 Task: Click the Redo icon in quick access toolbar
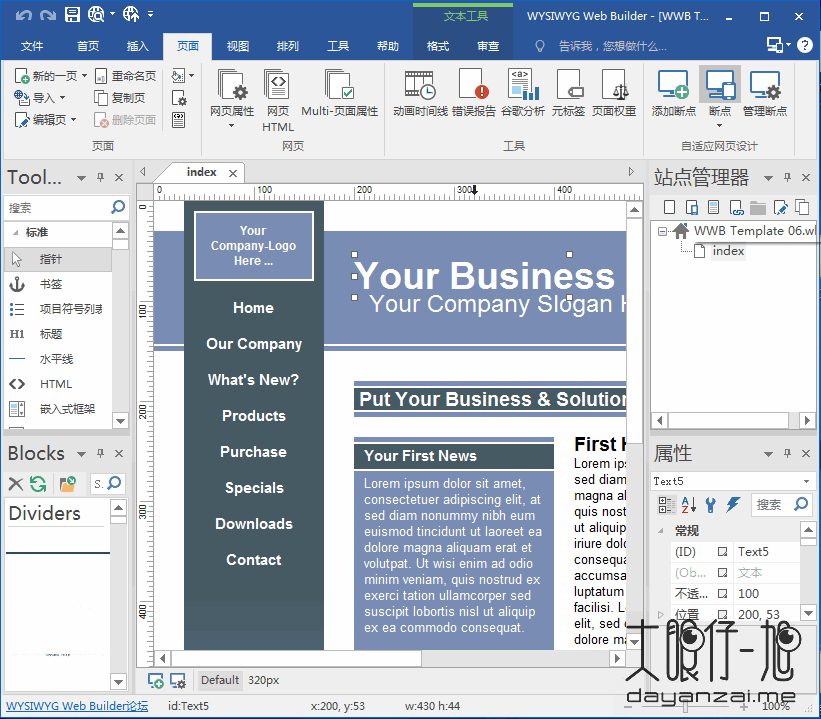pyautogui.click(x=48, y=15)
